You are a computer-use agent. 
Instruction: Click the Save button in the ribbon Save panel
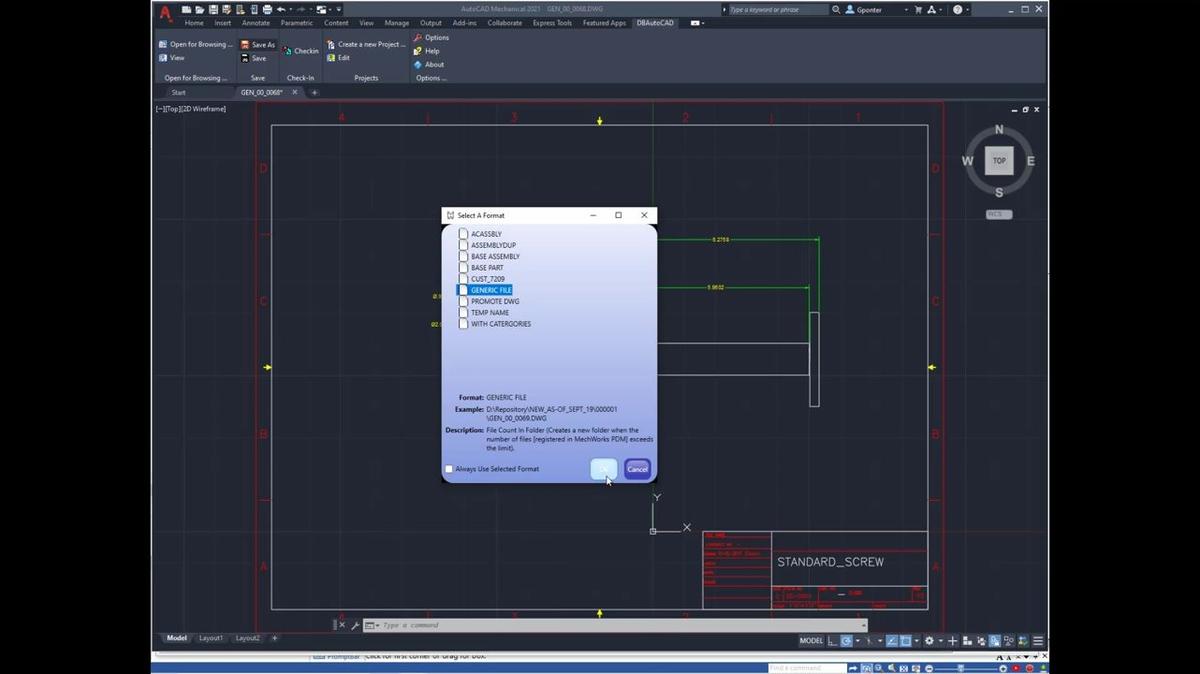tap(254, 58)
